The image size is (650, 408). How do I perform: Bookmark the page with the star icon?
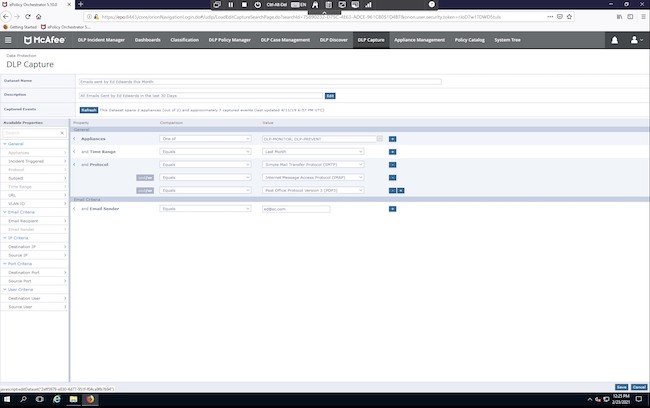(x=569, y=17)
